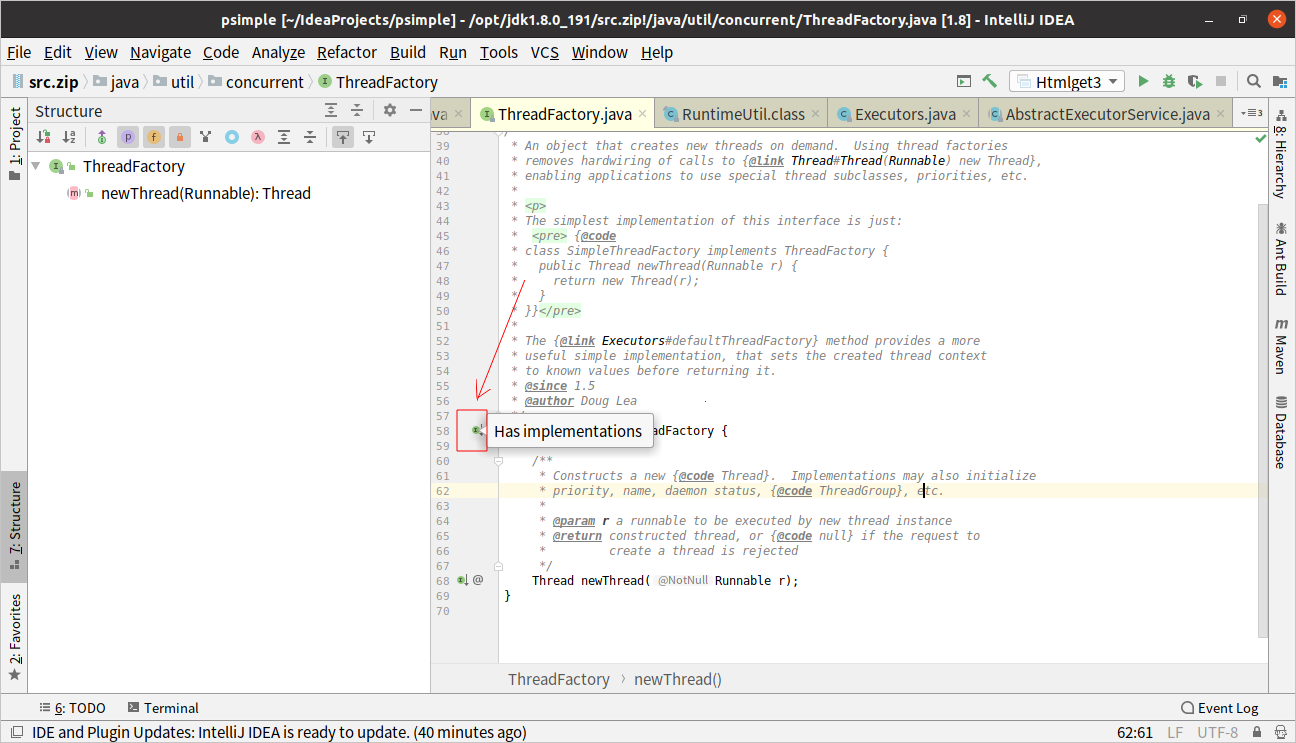Open the 1: Project tool window

coord(14,144)
